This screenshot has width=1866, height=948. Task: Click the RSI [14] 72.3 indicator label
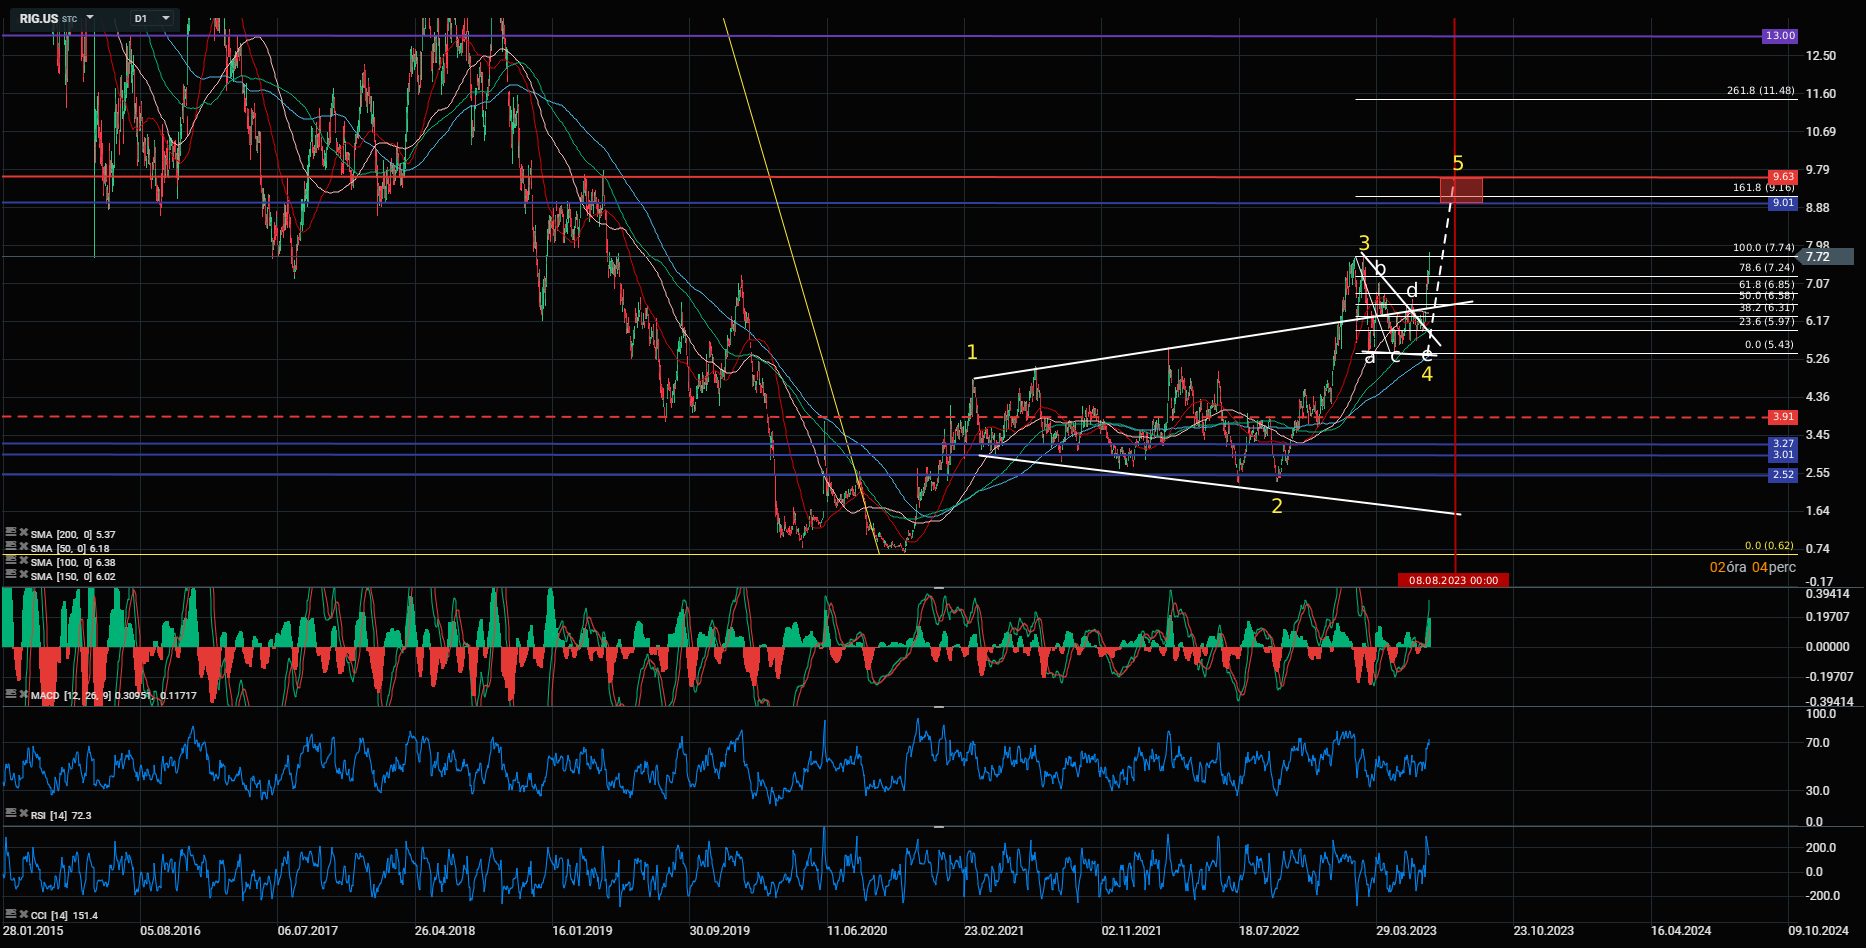coord(61,815)
